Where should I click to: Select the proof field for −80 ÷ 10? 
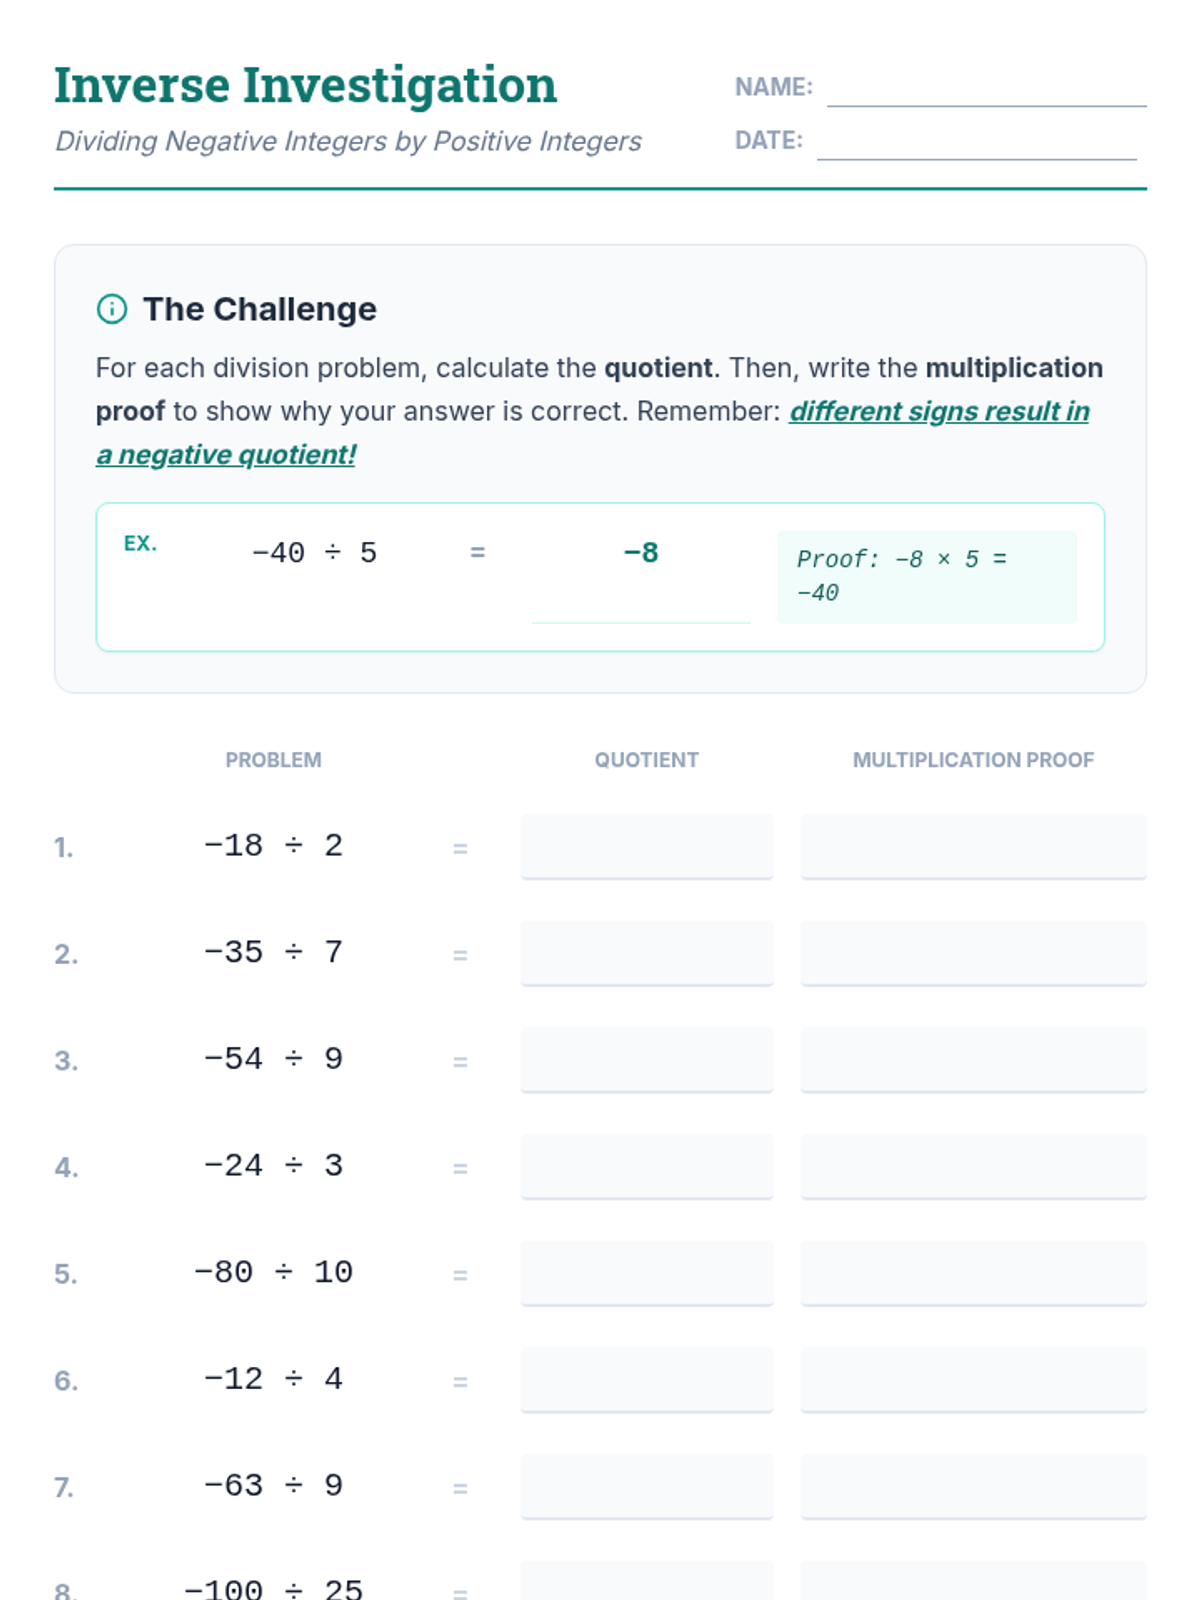[973, 1274]
